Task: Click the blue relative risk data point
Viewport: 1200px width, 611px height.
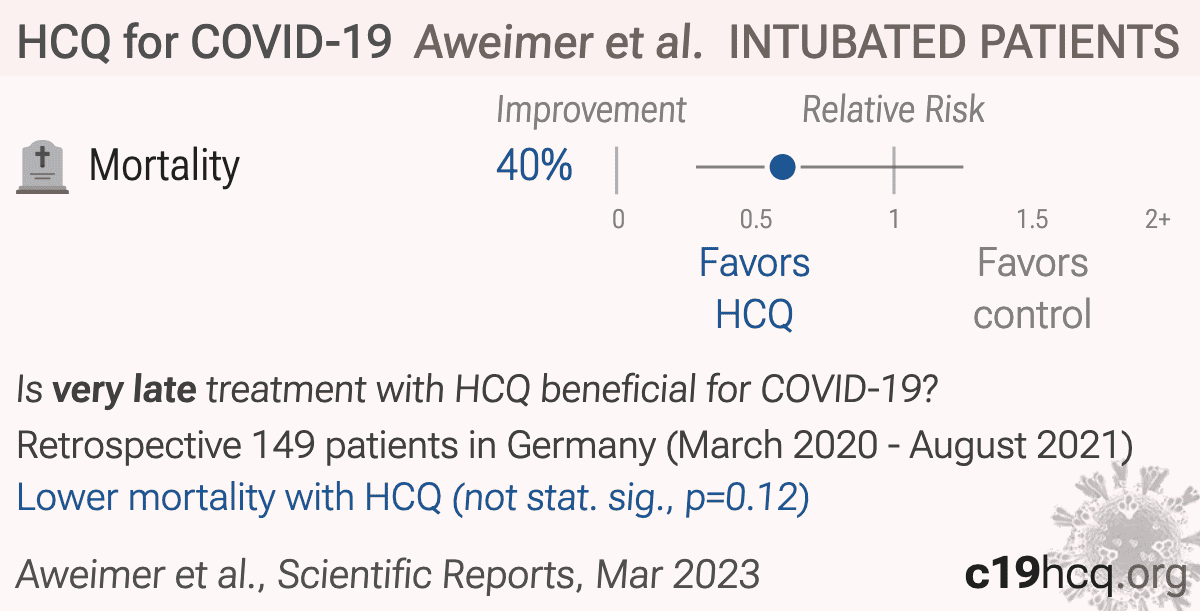Action: [783, 167]
